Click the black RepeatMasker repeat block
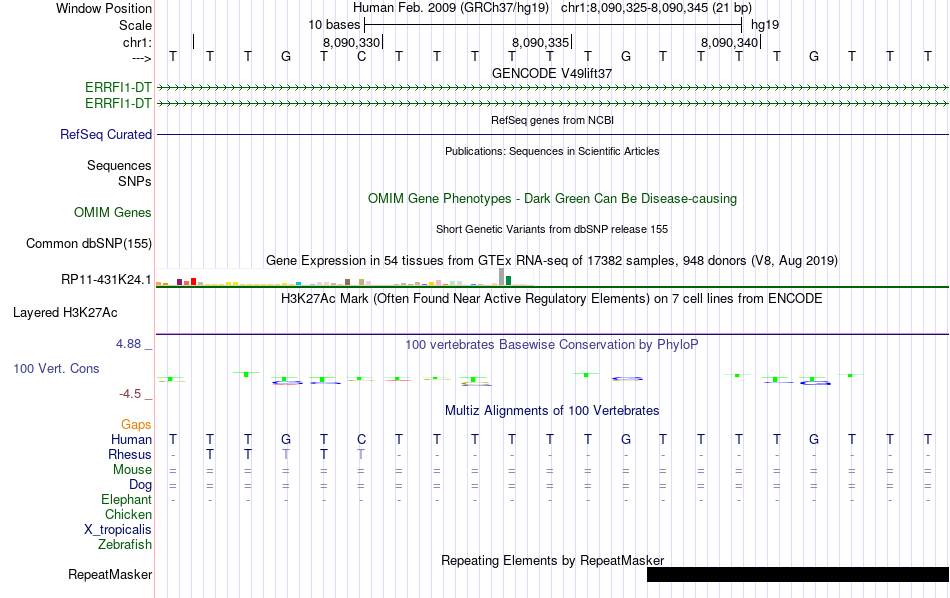The image size is (950, 598). point(797,574)
